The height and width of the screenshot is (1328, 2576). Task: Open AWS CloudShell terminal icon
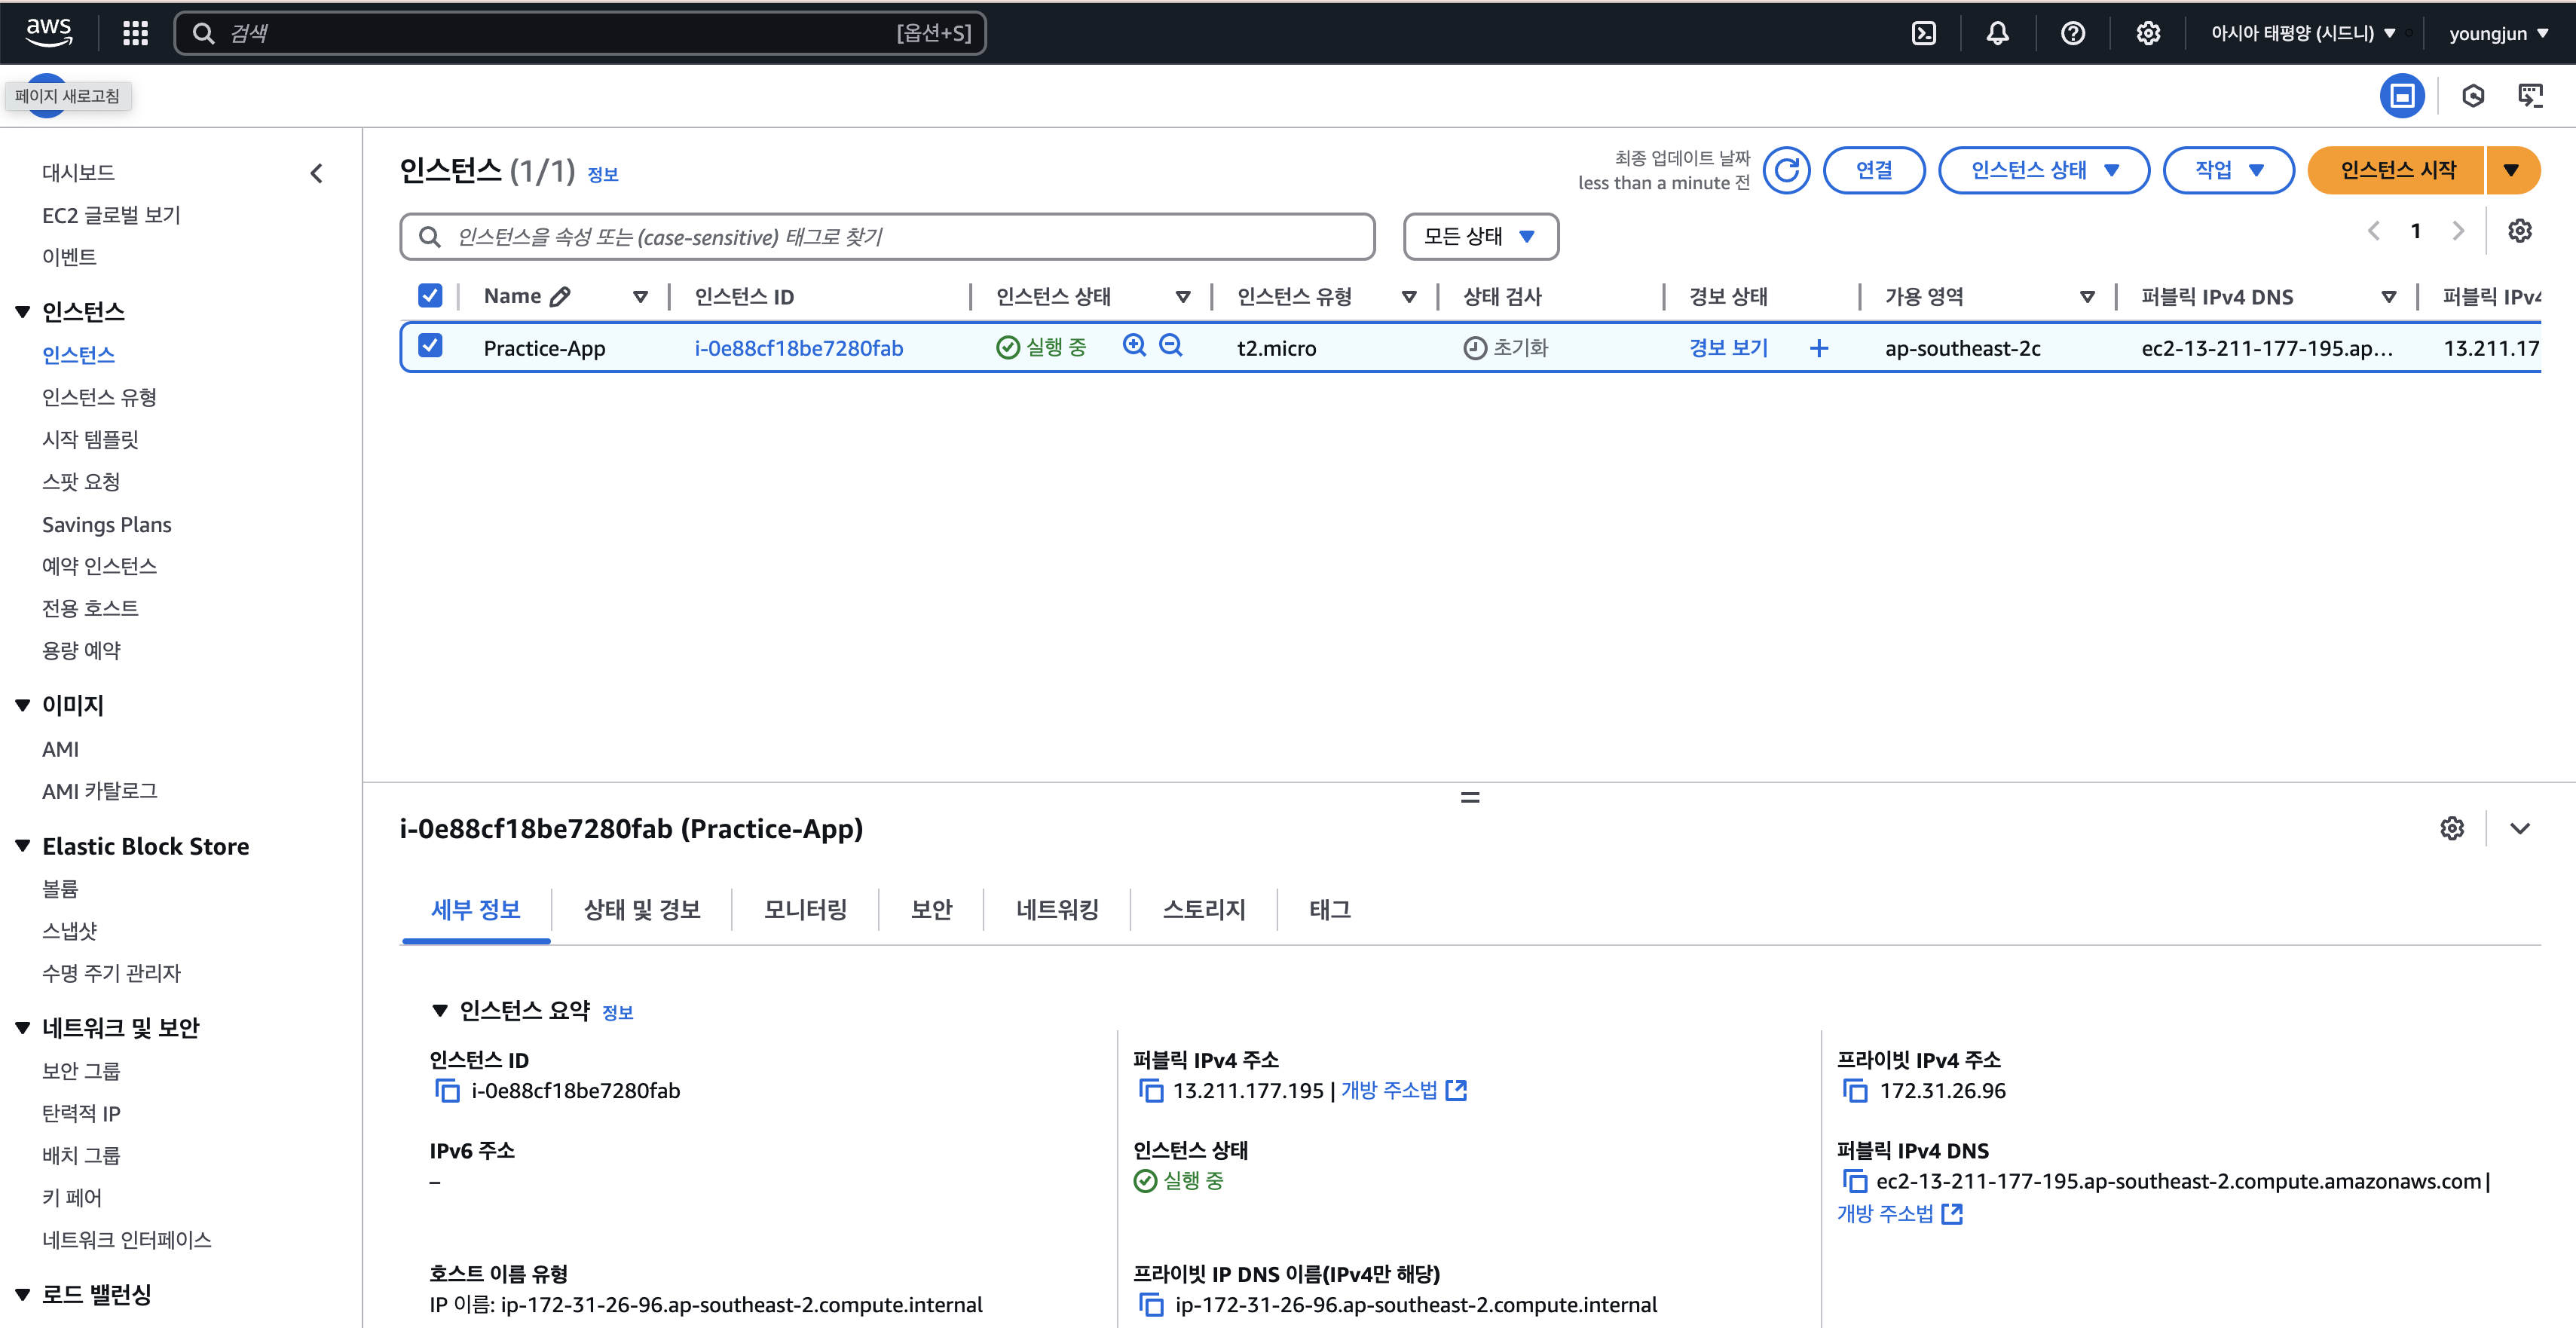point(1923,33)
